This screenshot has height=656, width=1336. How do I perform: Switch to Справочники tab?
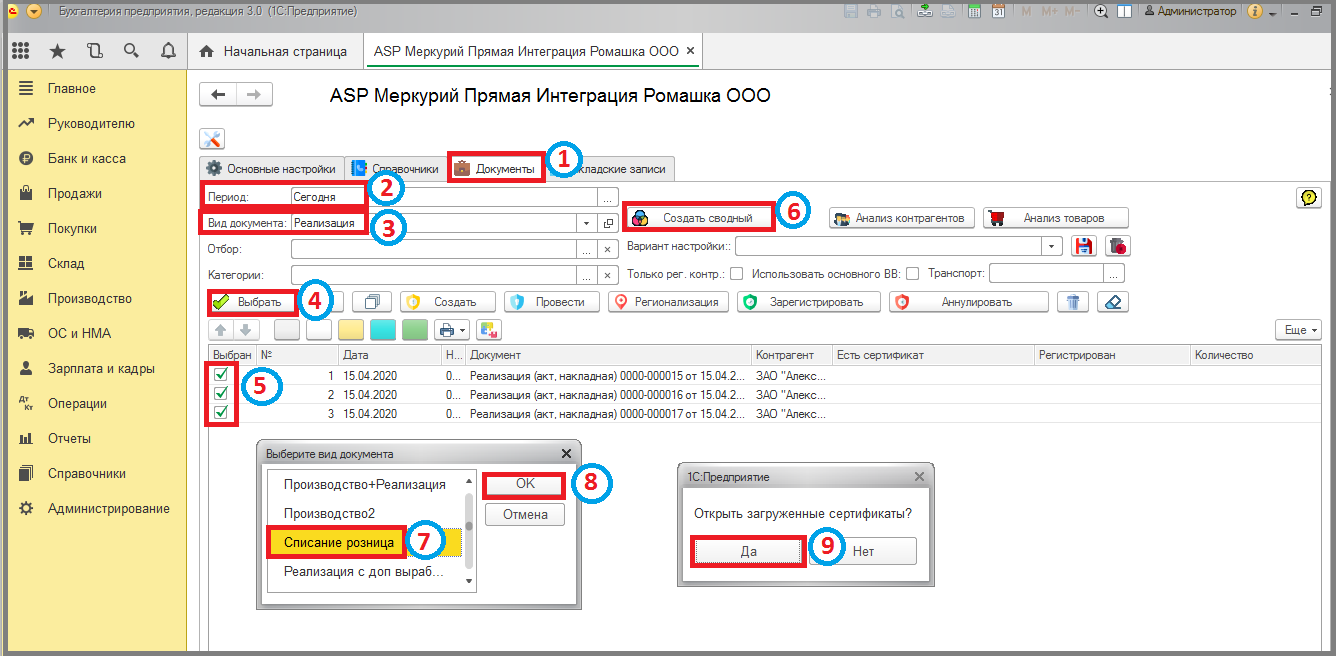[395, 169]
